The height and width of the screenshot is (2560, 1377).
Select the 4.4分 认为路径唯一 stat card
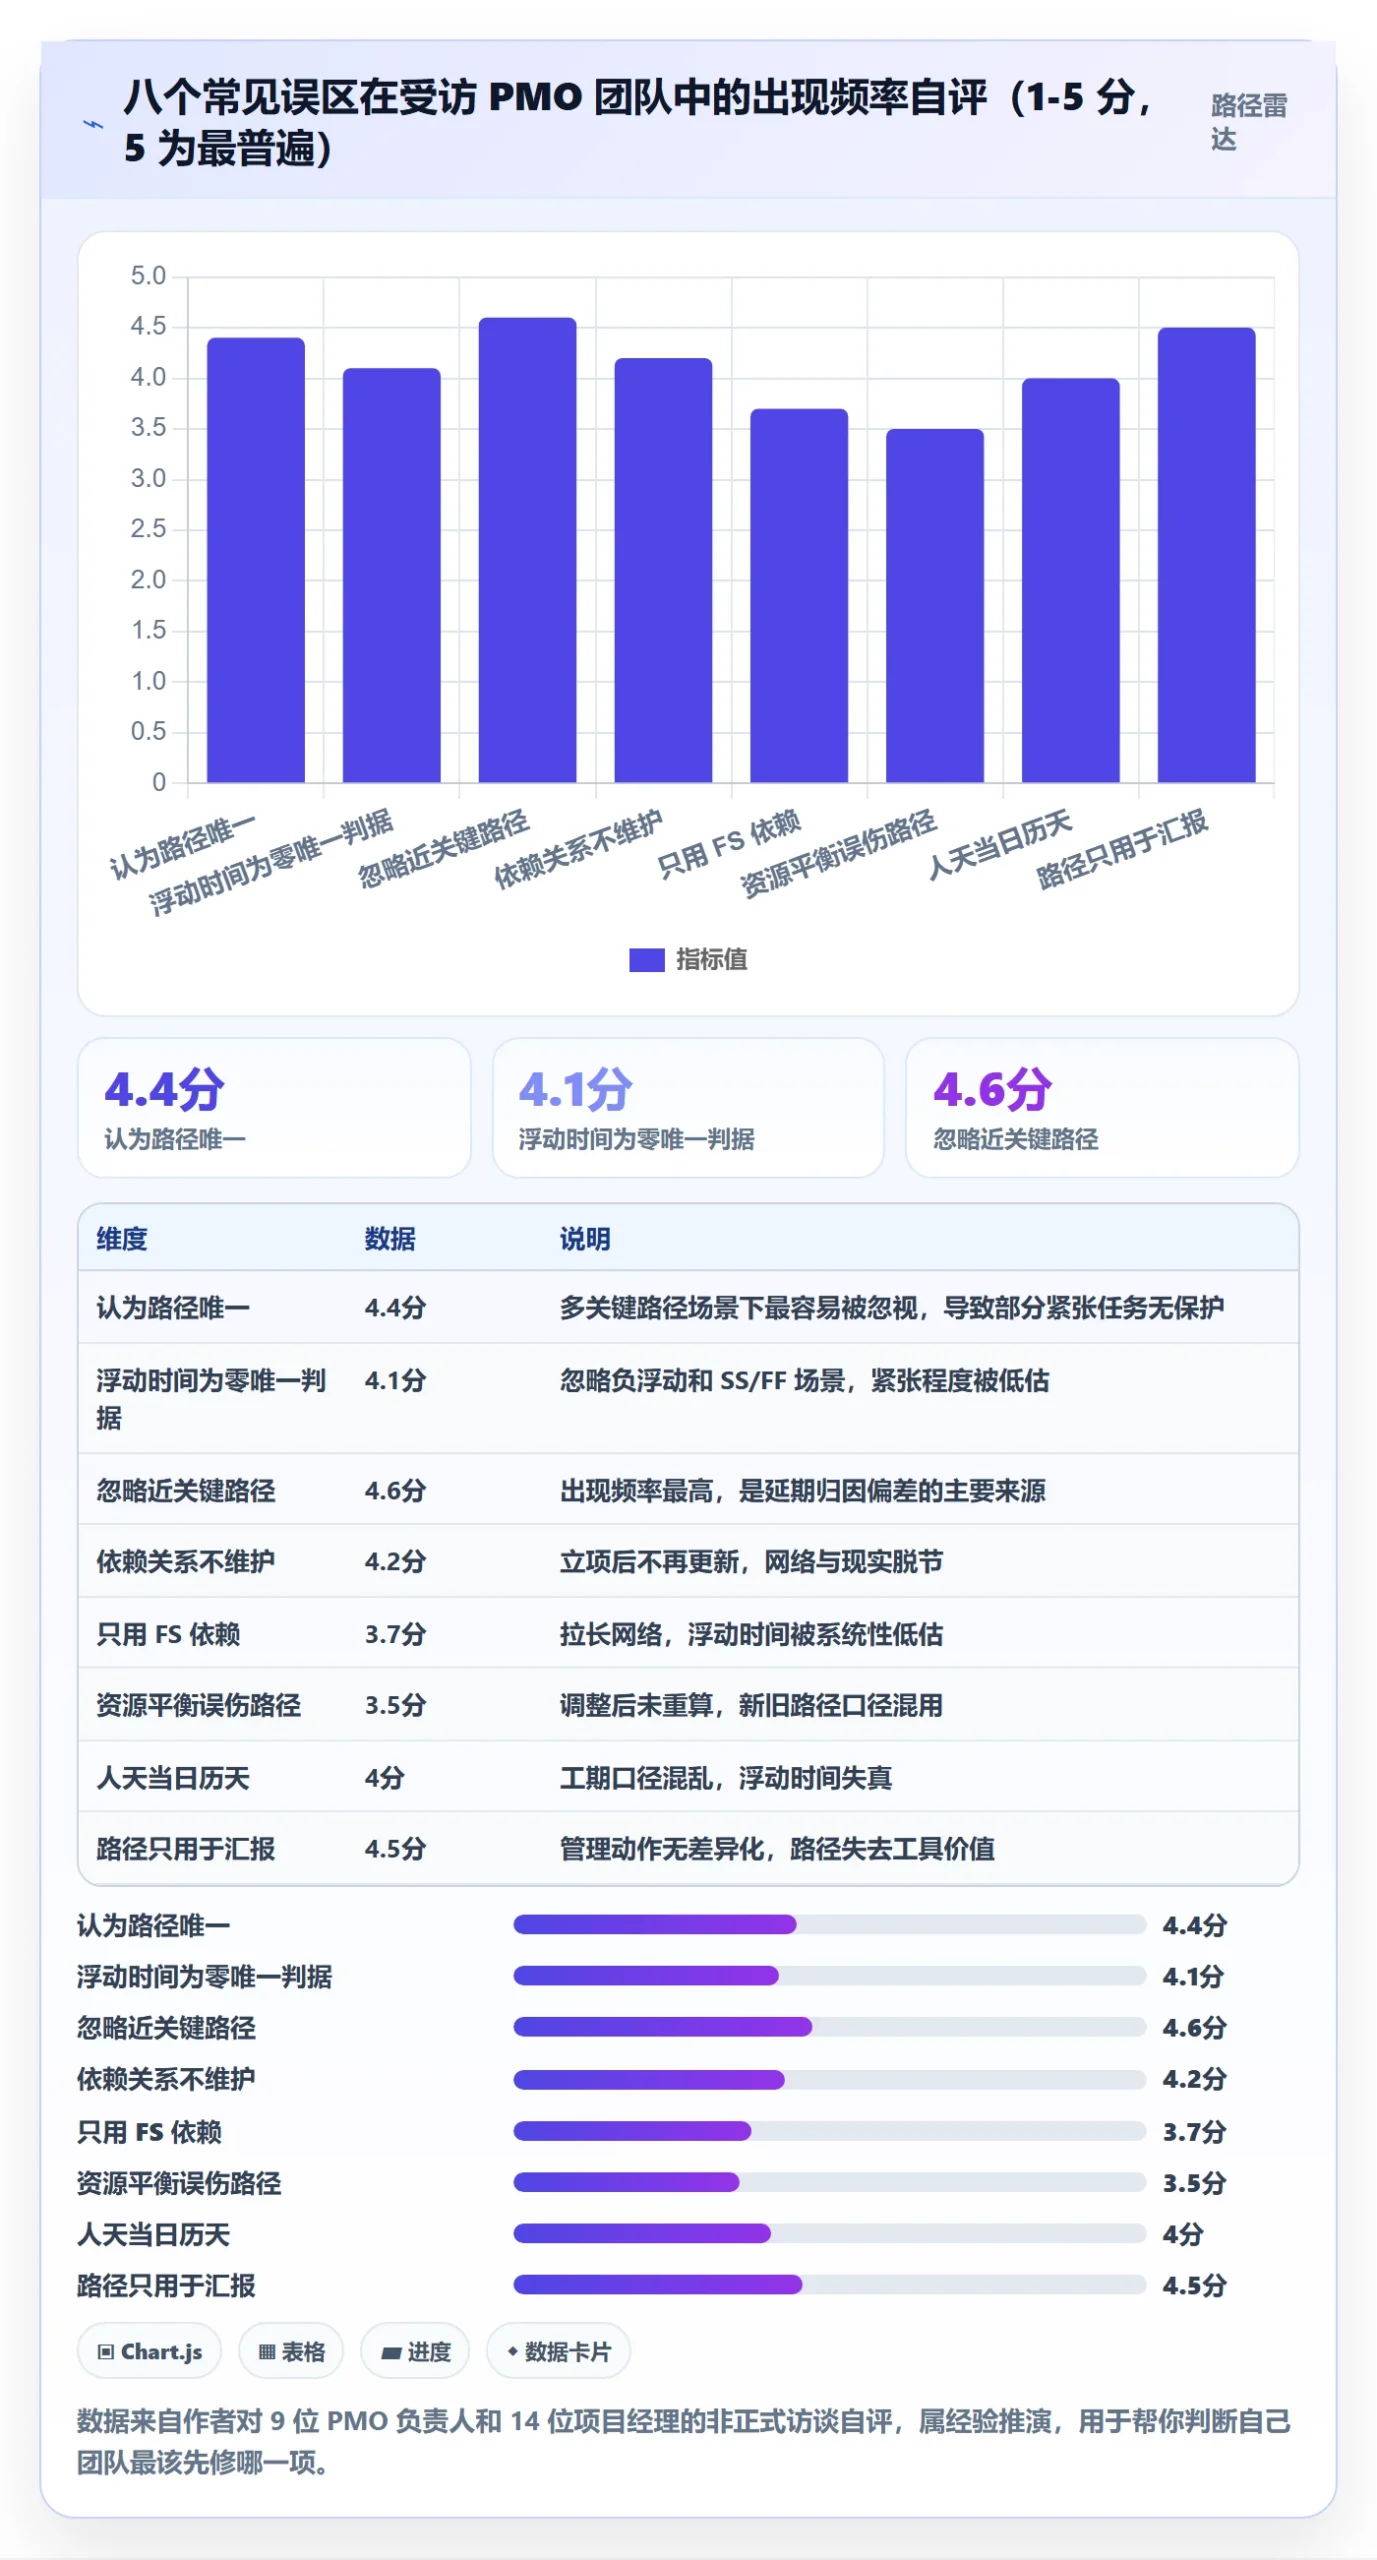click(274, 1108)
